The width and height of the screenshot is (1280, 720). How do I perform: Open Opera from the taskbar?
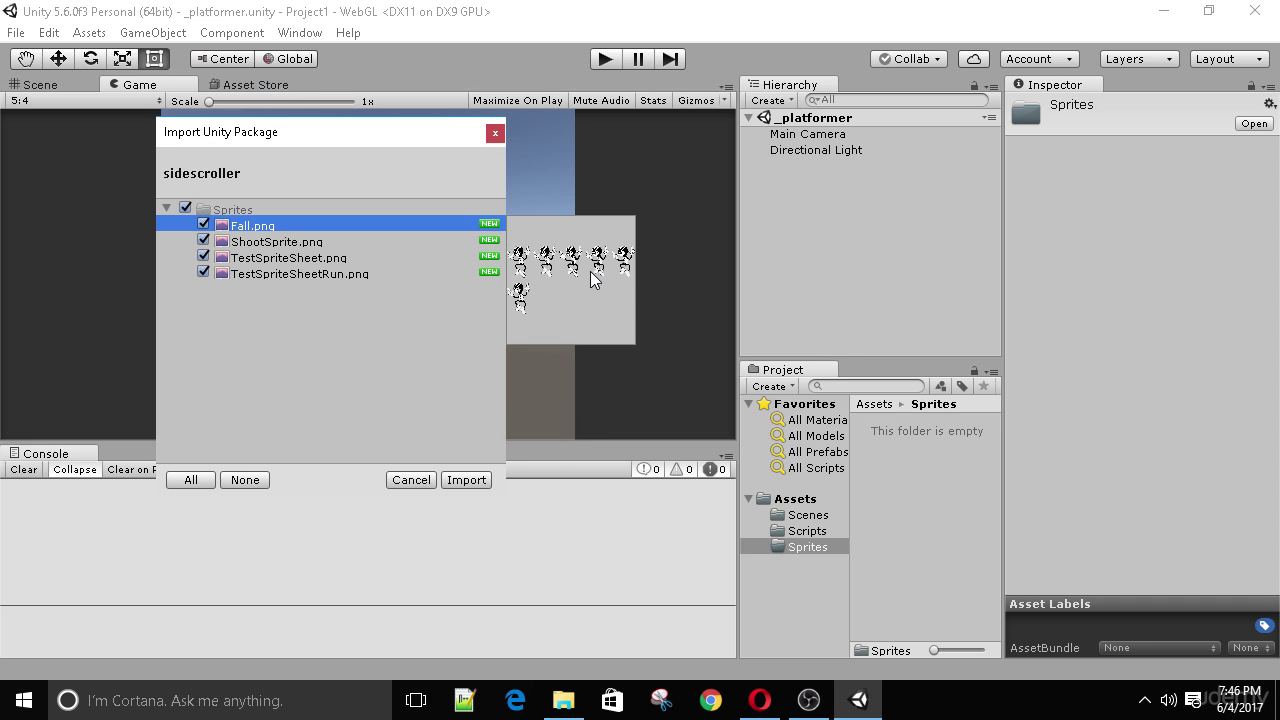point(759,700)
